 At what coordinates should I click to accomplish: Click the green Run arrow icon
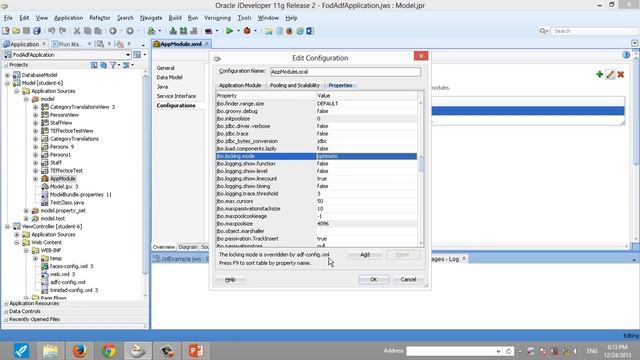pos(229,31)
